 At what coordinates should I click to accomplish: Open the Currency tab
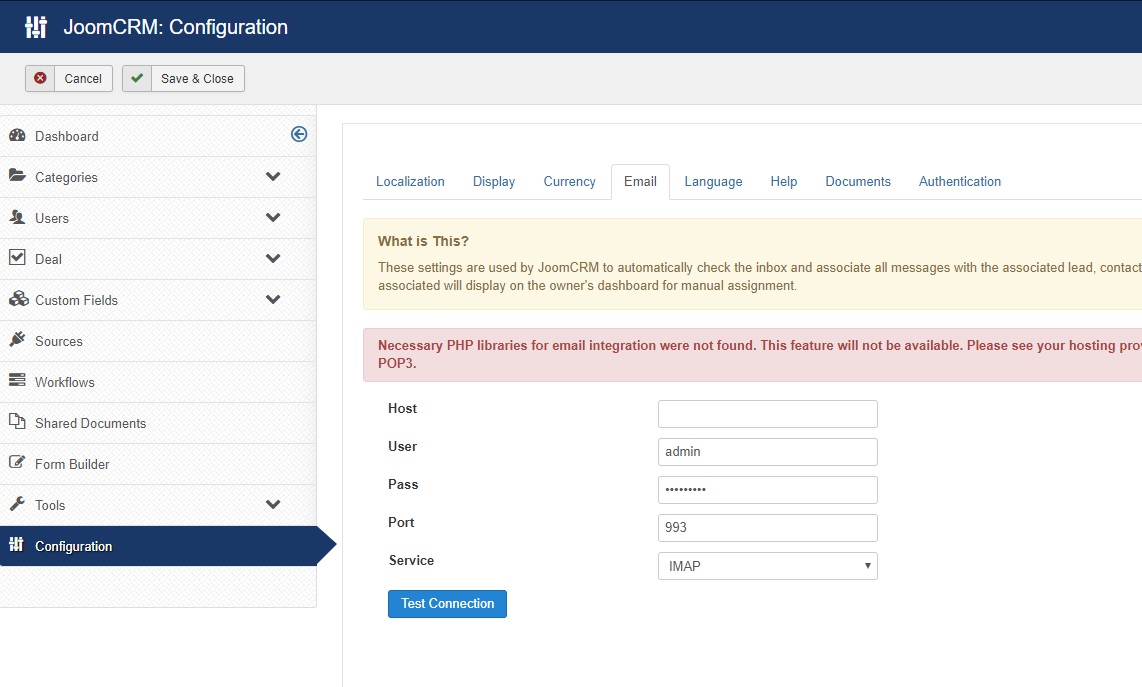pyautogui.click(x=570, y=181)
